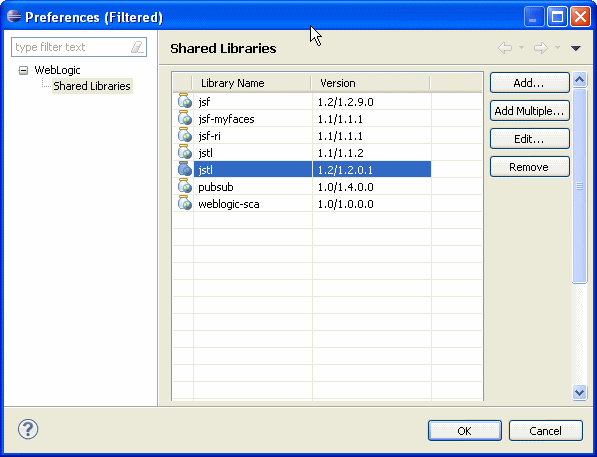Click the Add... button
The width and height of the screenshot is (597, 457).
pyautogui.click(x=530, y=83)
